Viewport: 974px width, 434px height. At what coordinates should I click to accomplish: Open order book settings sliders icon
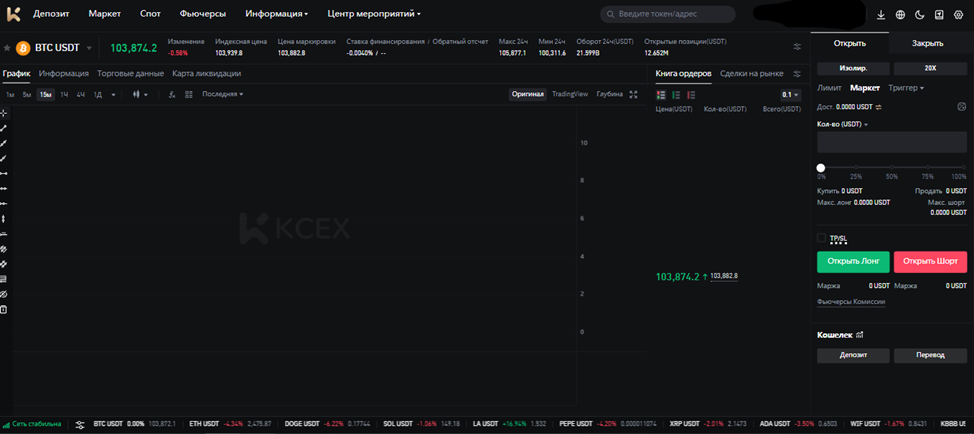(x=797, y=73)
